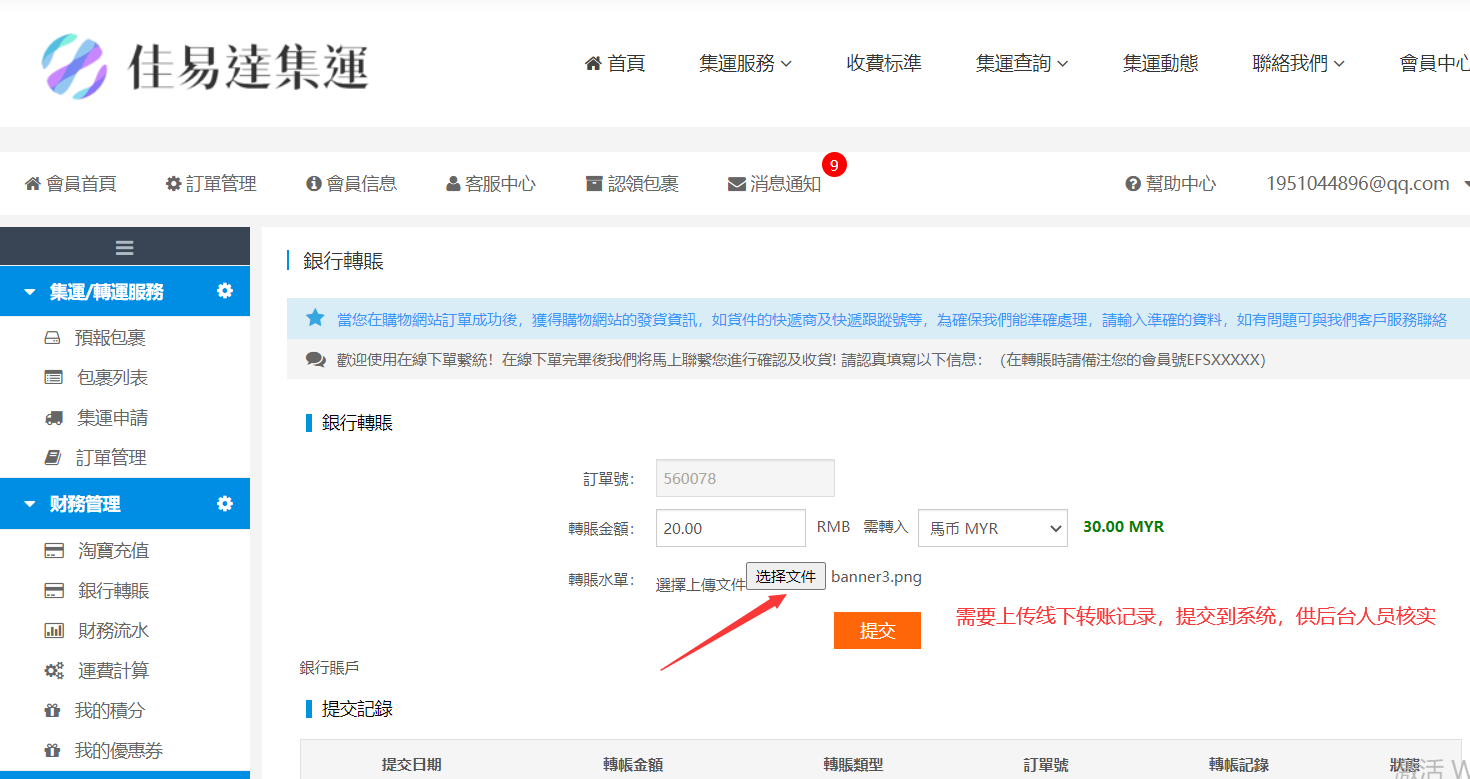Click gear icon beside 財務管理
Screen dimensions: 1470x779
click(225, 503)
